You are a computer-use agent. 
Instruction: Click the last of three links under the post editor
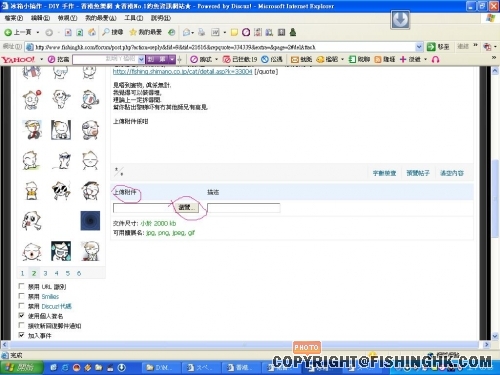tap(452, 173)
